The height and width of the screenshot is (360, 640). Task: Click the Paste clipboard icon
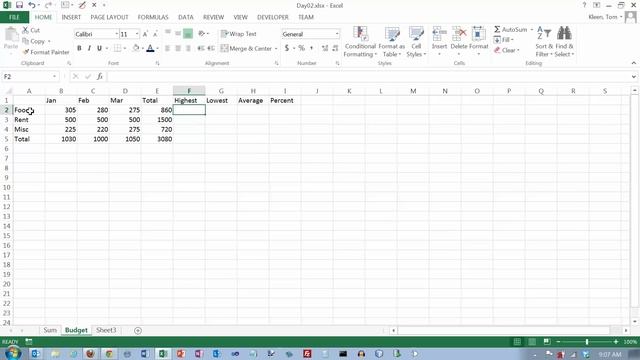[x=11, y=35]
